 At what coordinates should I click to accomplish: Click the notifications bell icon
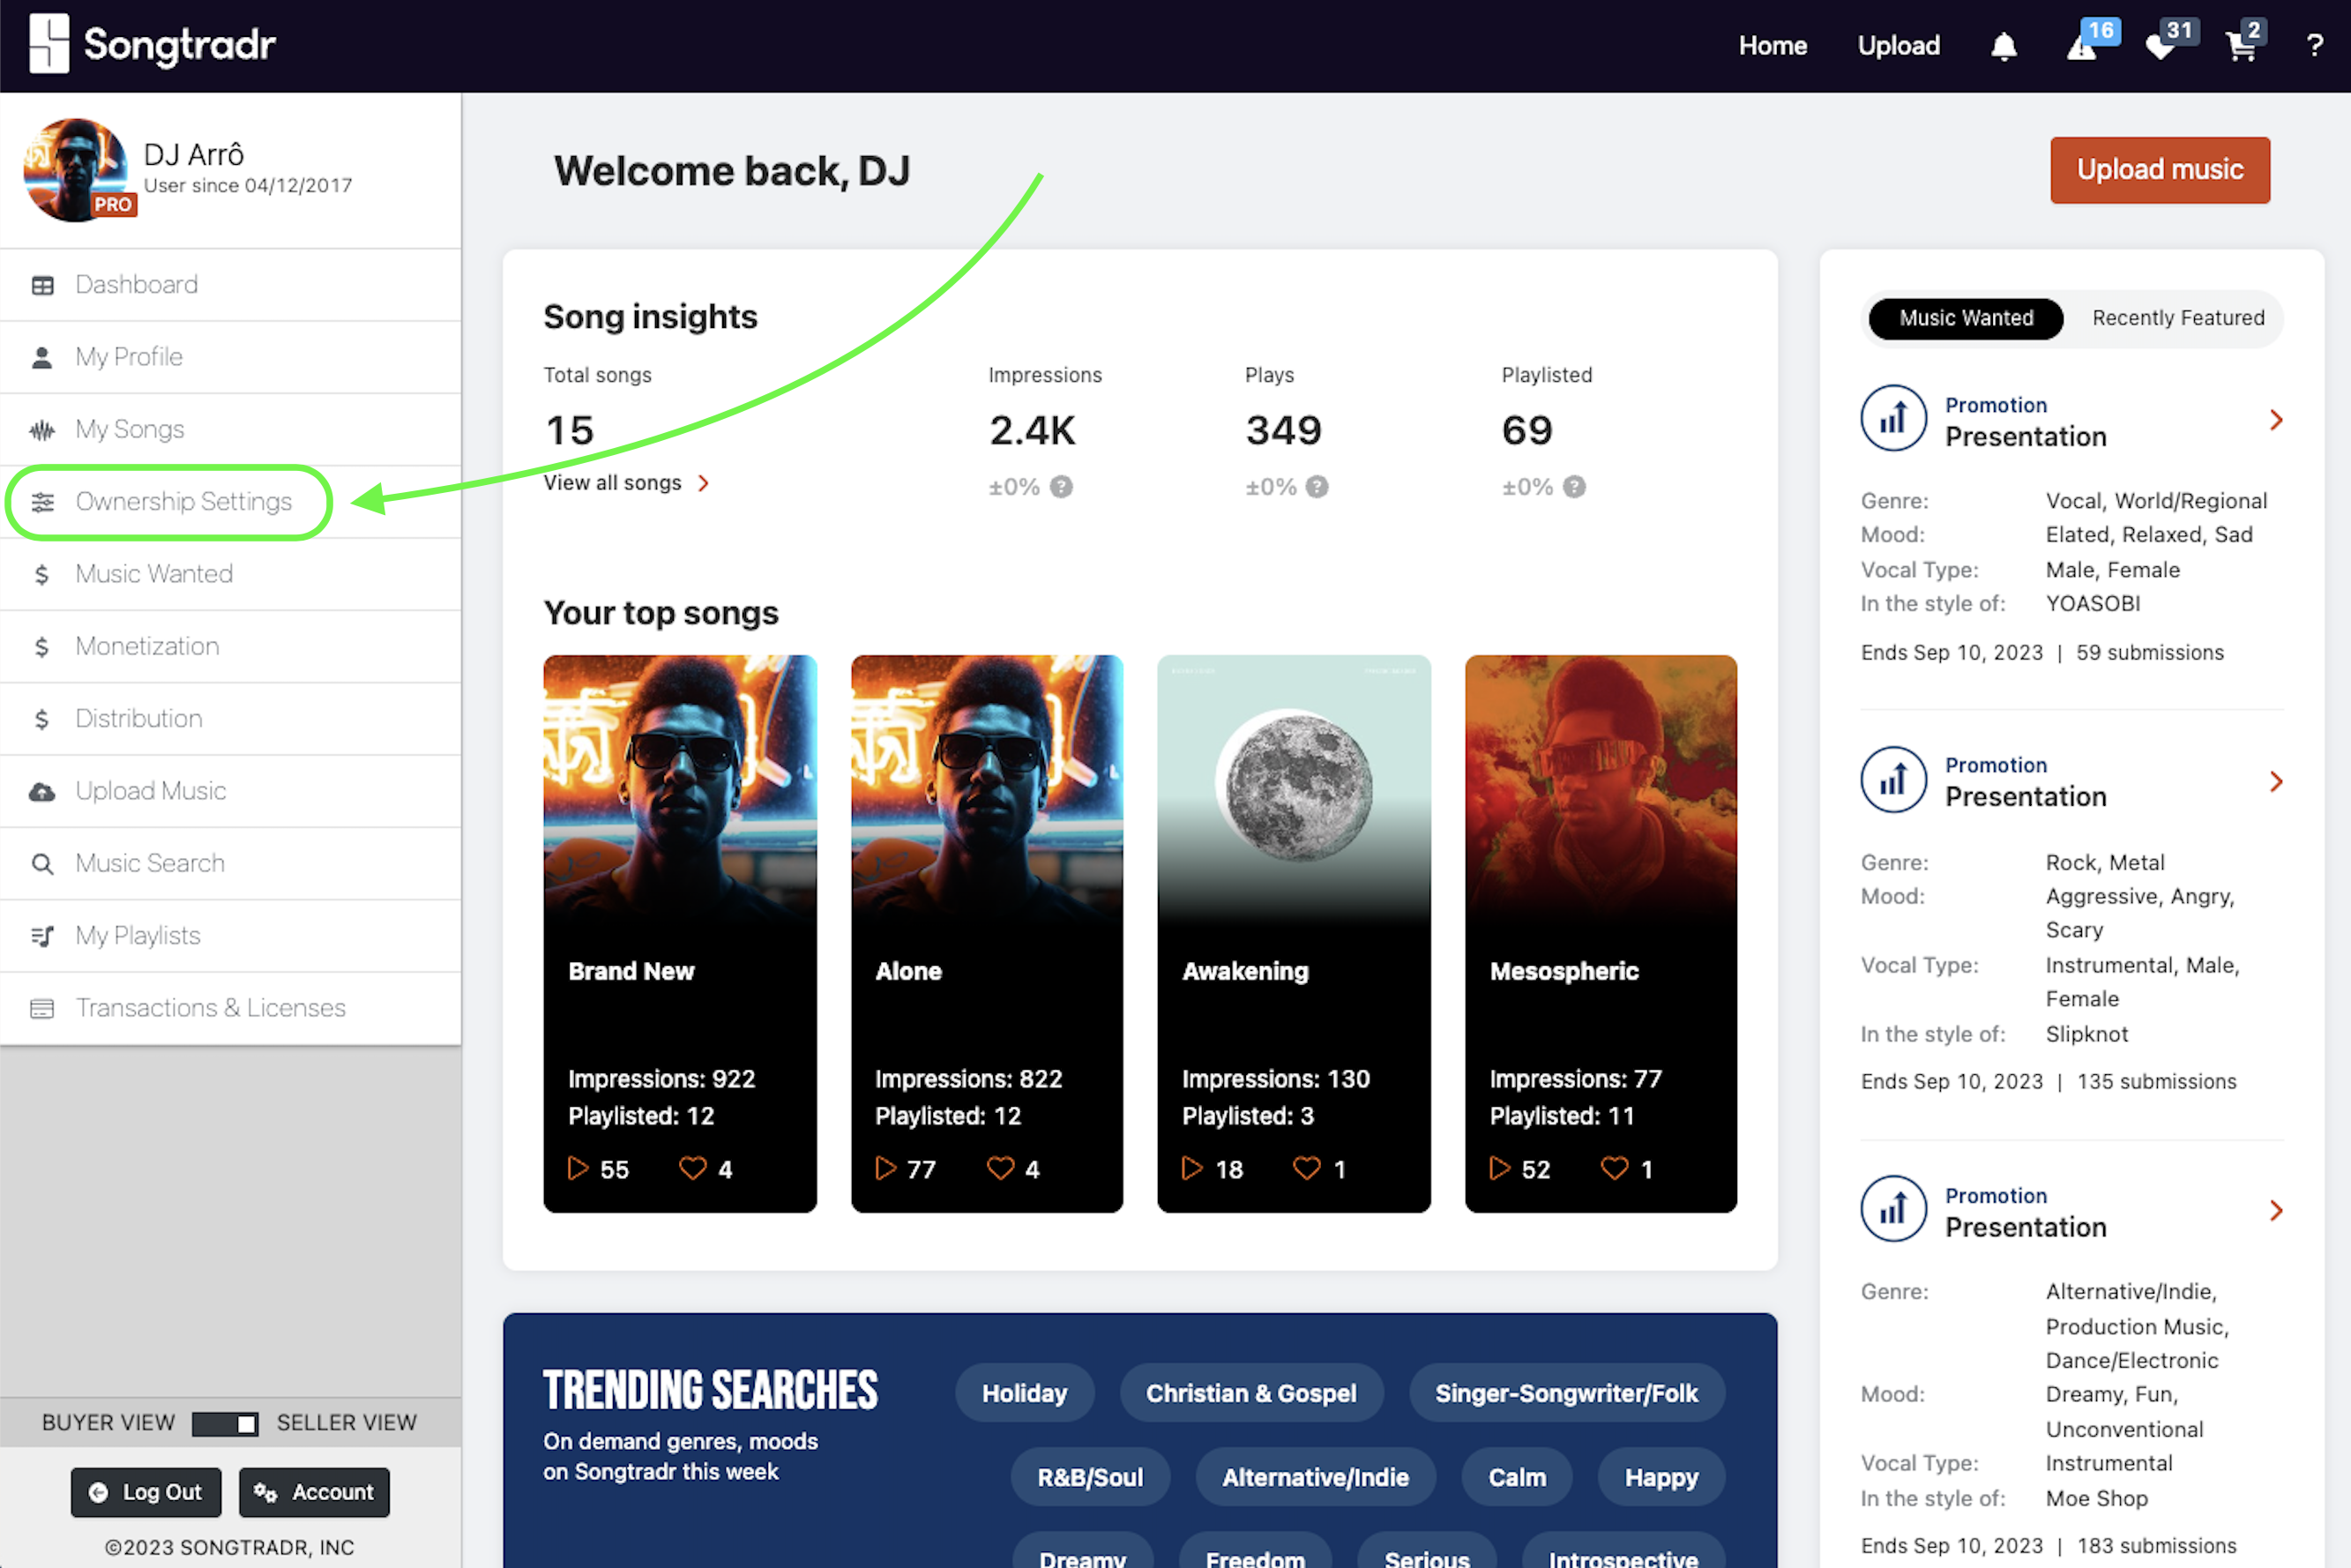(x=2003, y=47)
